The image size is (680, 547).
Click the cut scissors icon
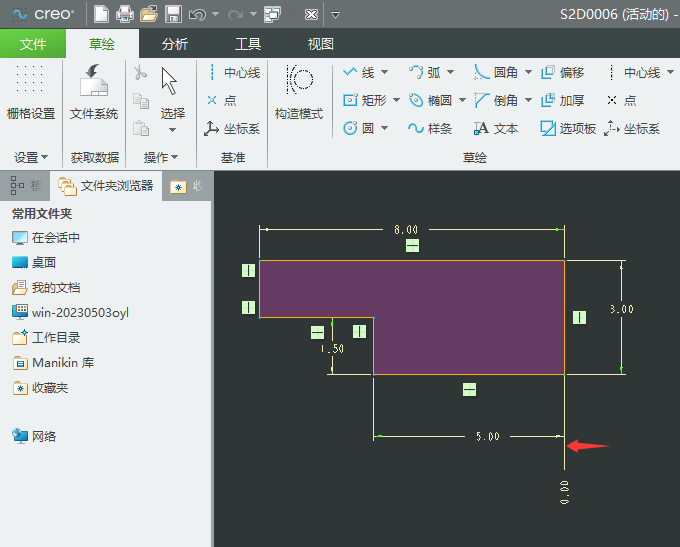click(140, 72)
